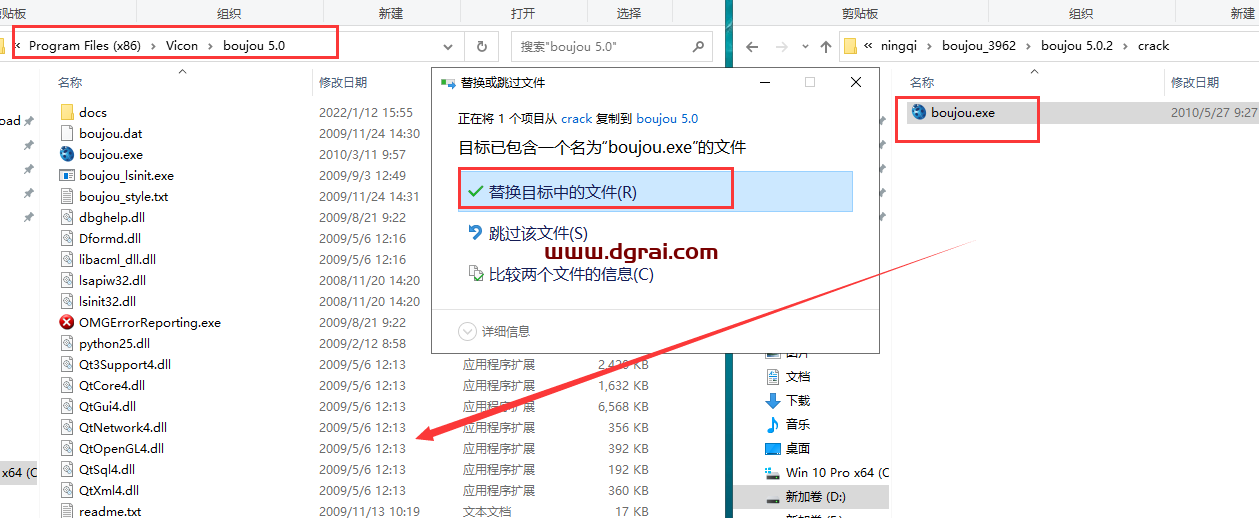Select the QtSql4.dll file name
The height and width of the screenshot is (518, 1259).
pos(107,469)
